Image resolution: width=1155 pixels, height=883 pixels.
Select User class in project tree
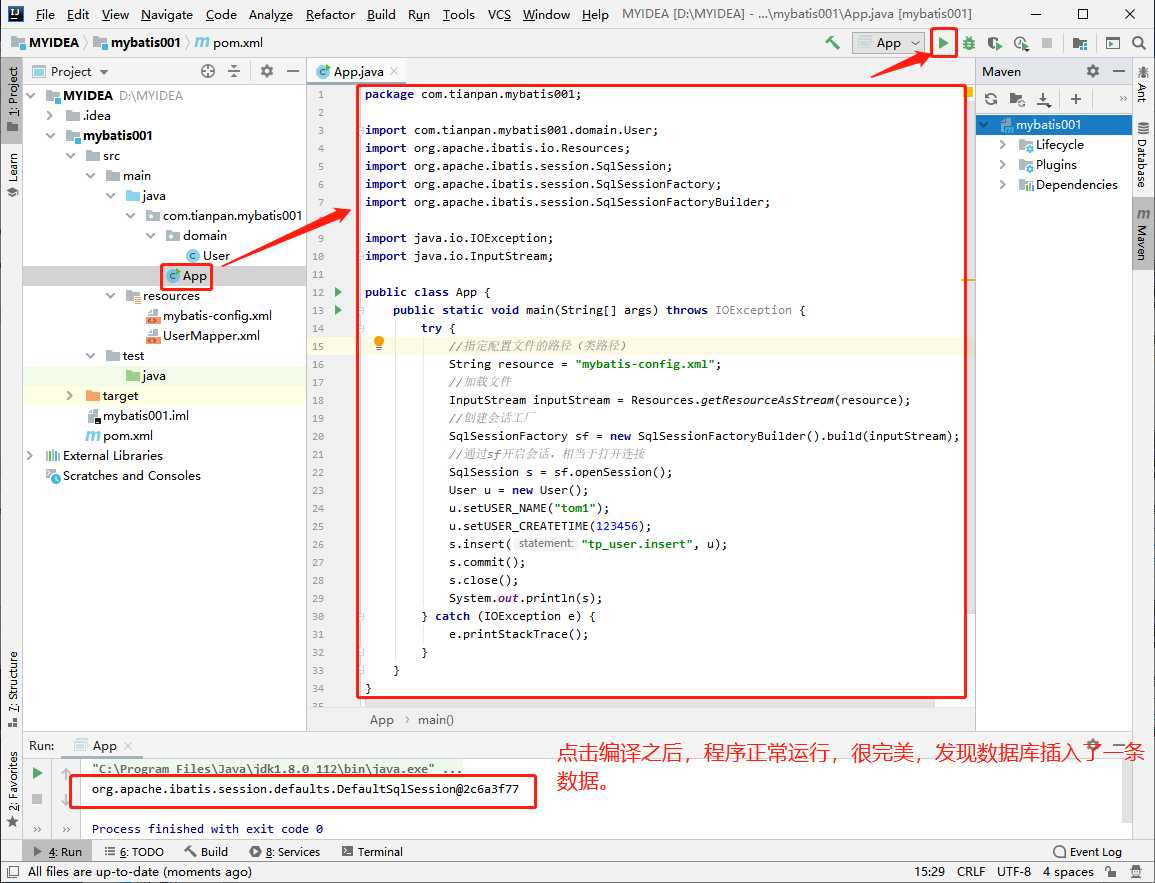point(208,256)
